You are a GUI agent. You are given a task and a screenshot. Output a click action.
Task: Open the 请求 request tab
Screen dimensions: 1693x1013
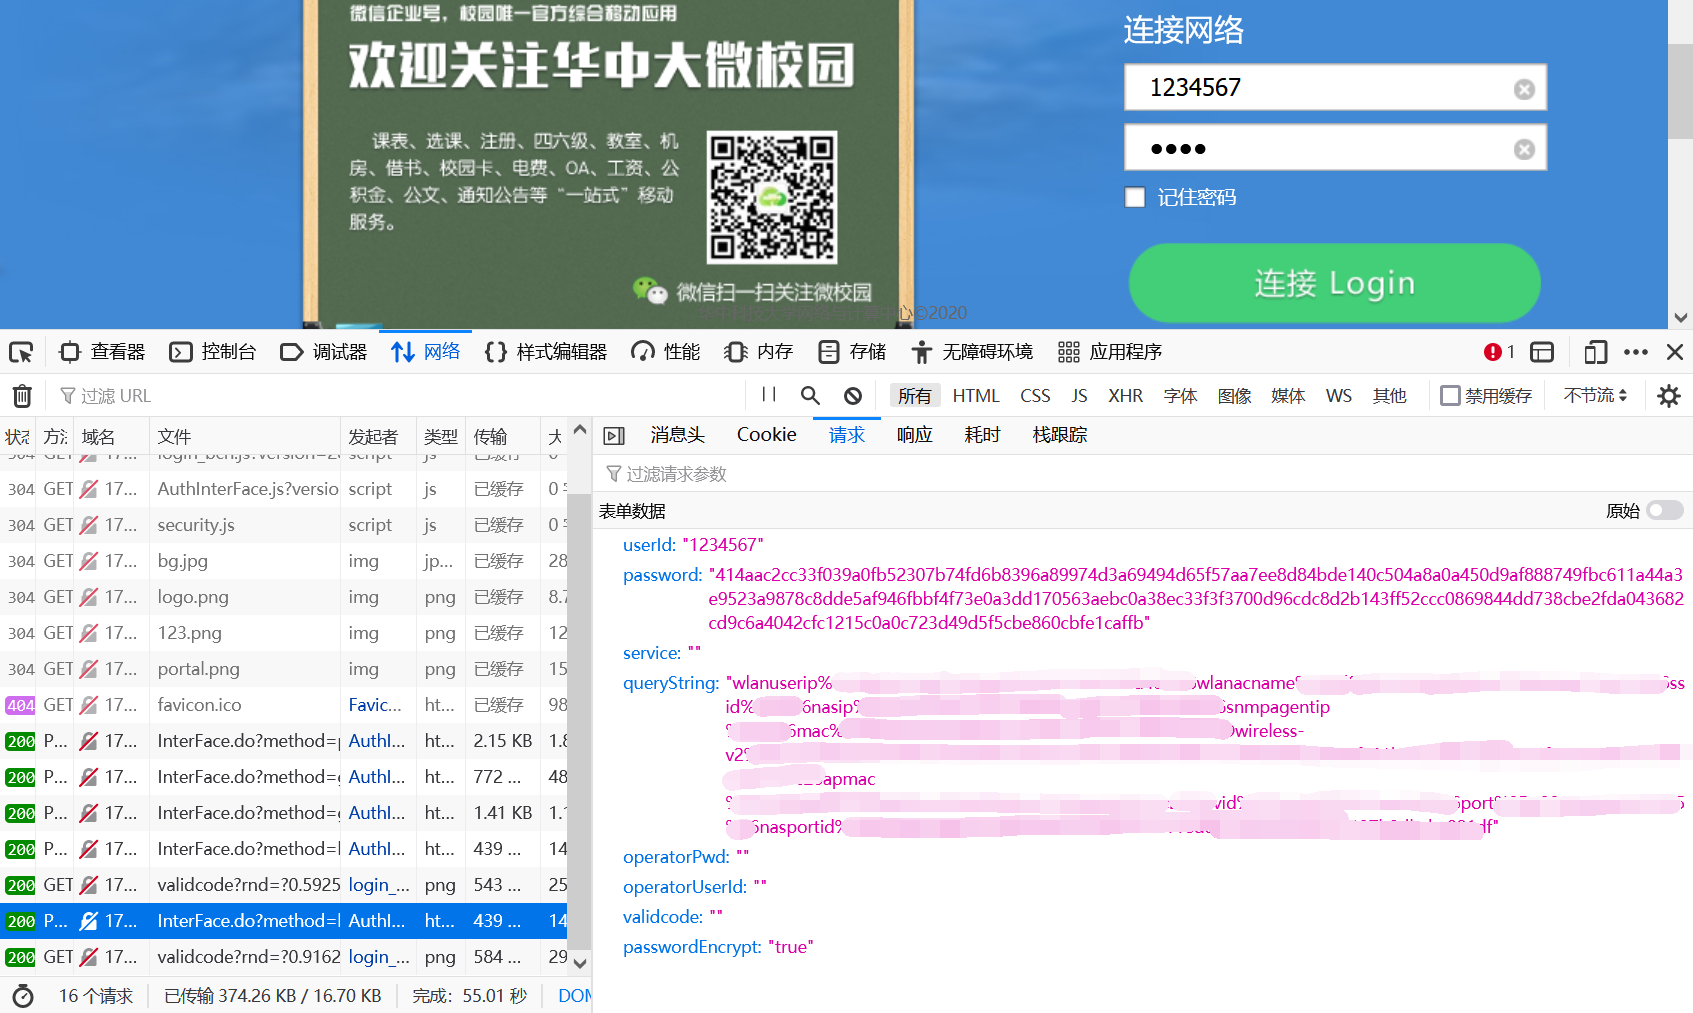pyautogui.click(x=846, y=435)
